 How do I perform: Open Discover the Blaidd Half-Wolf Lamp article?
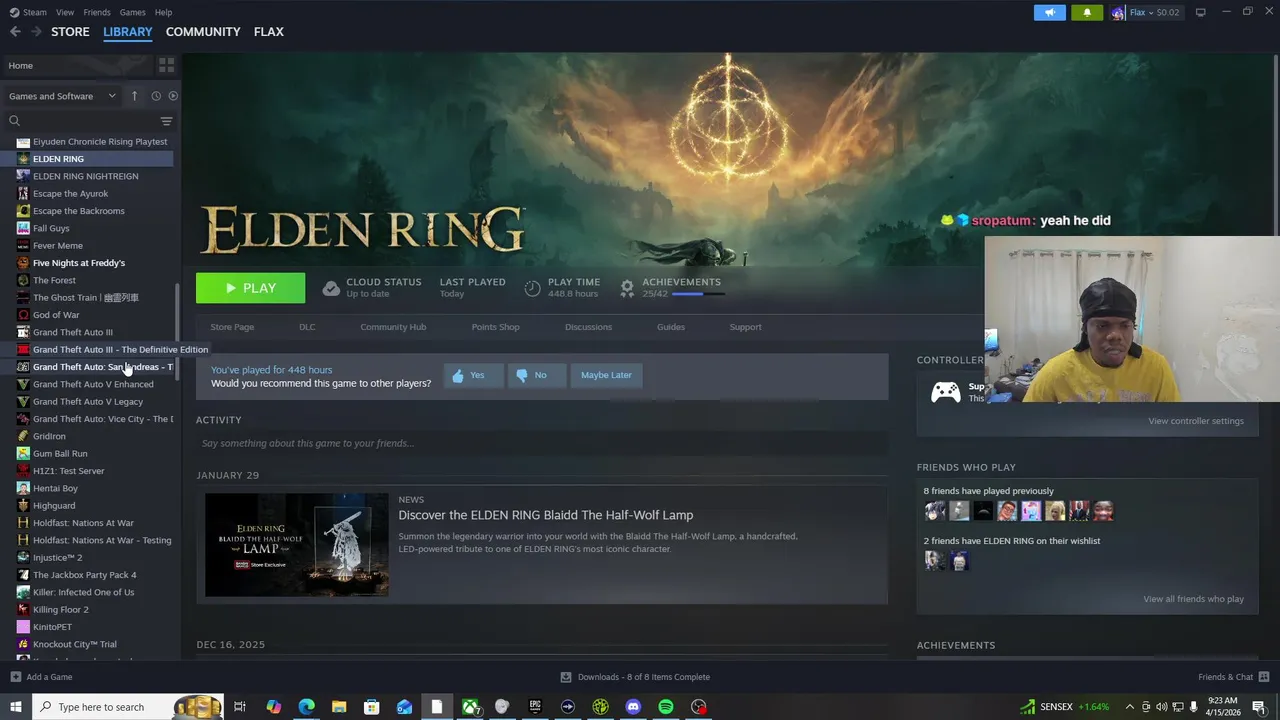tap(546, 515)
